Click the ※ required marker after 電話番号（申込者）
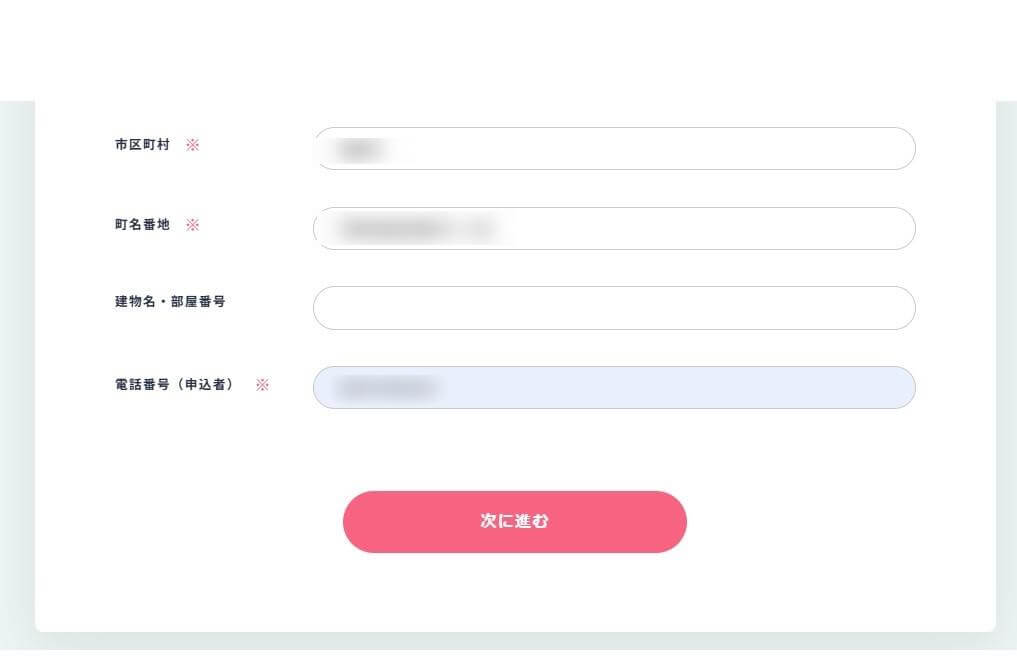 tap(262, 385)
